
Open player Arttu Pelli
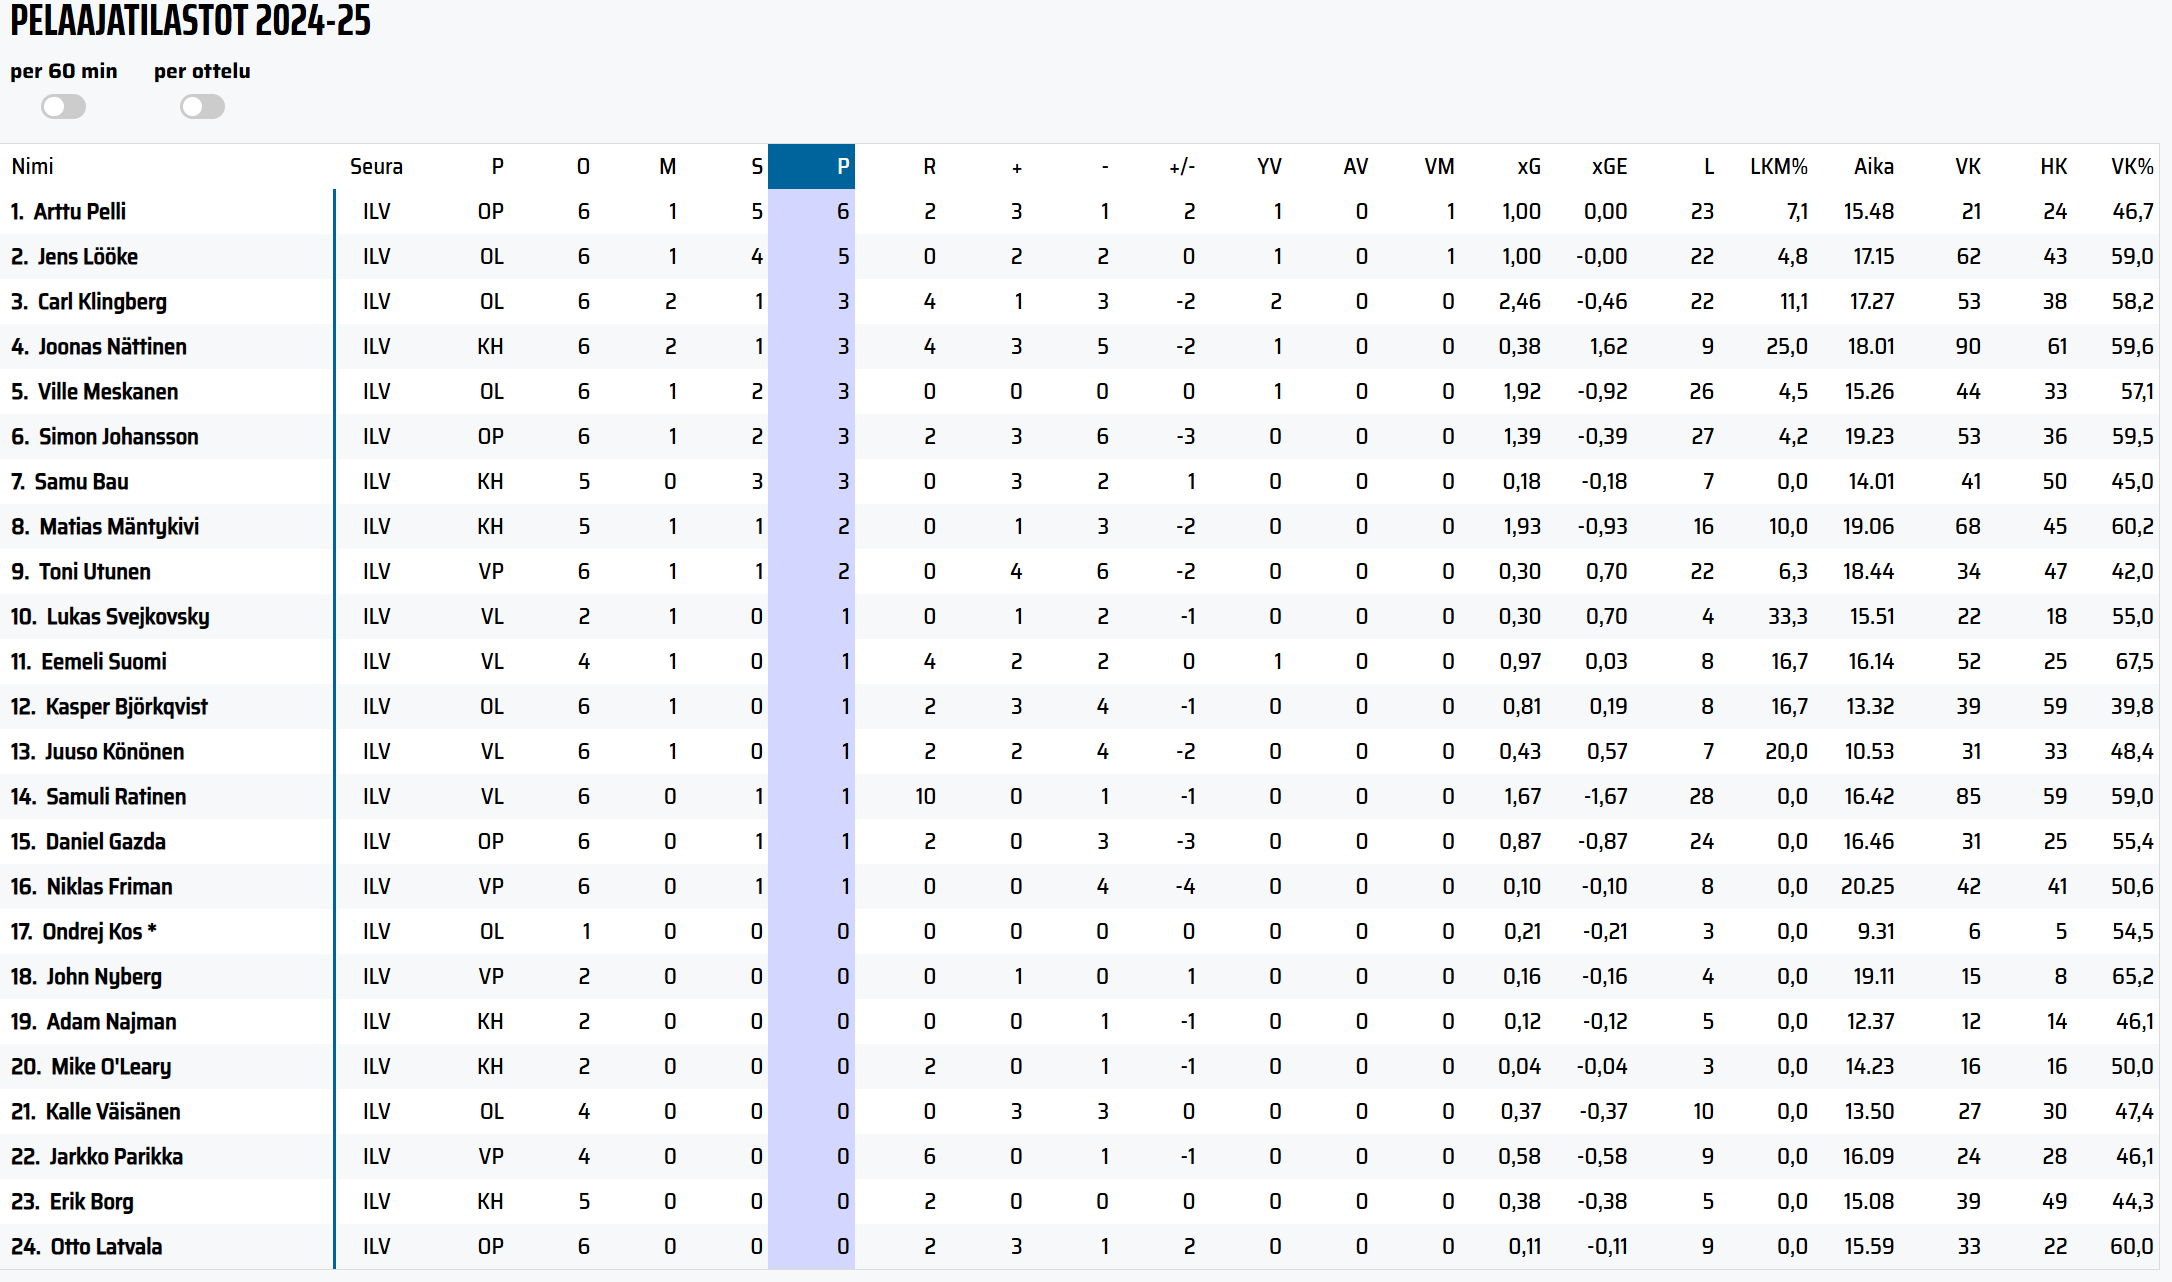click(x=79, y=212)
